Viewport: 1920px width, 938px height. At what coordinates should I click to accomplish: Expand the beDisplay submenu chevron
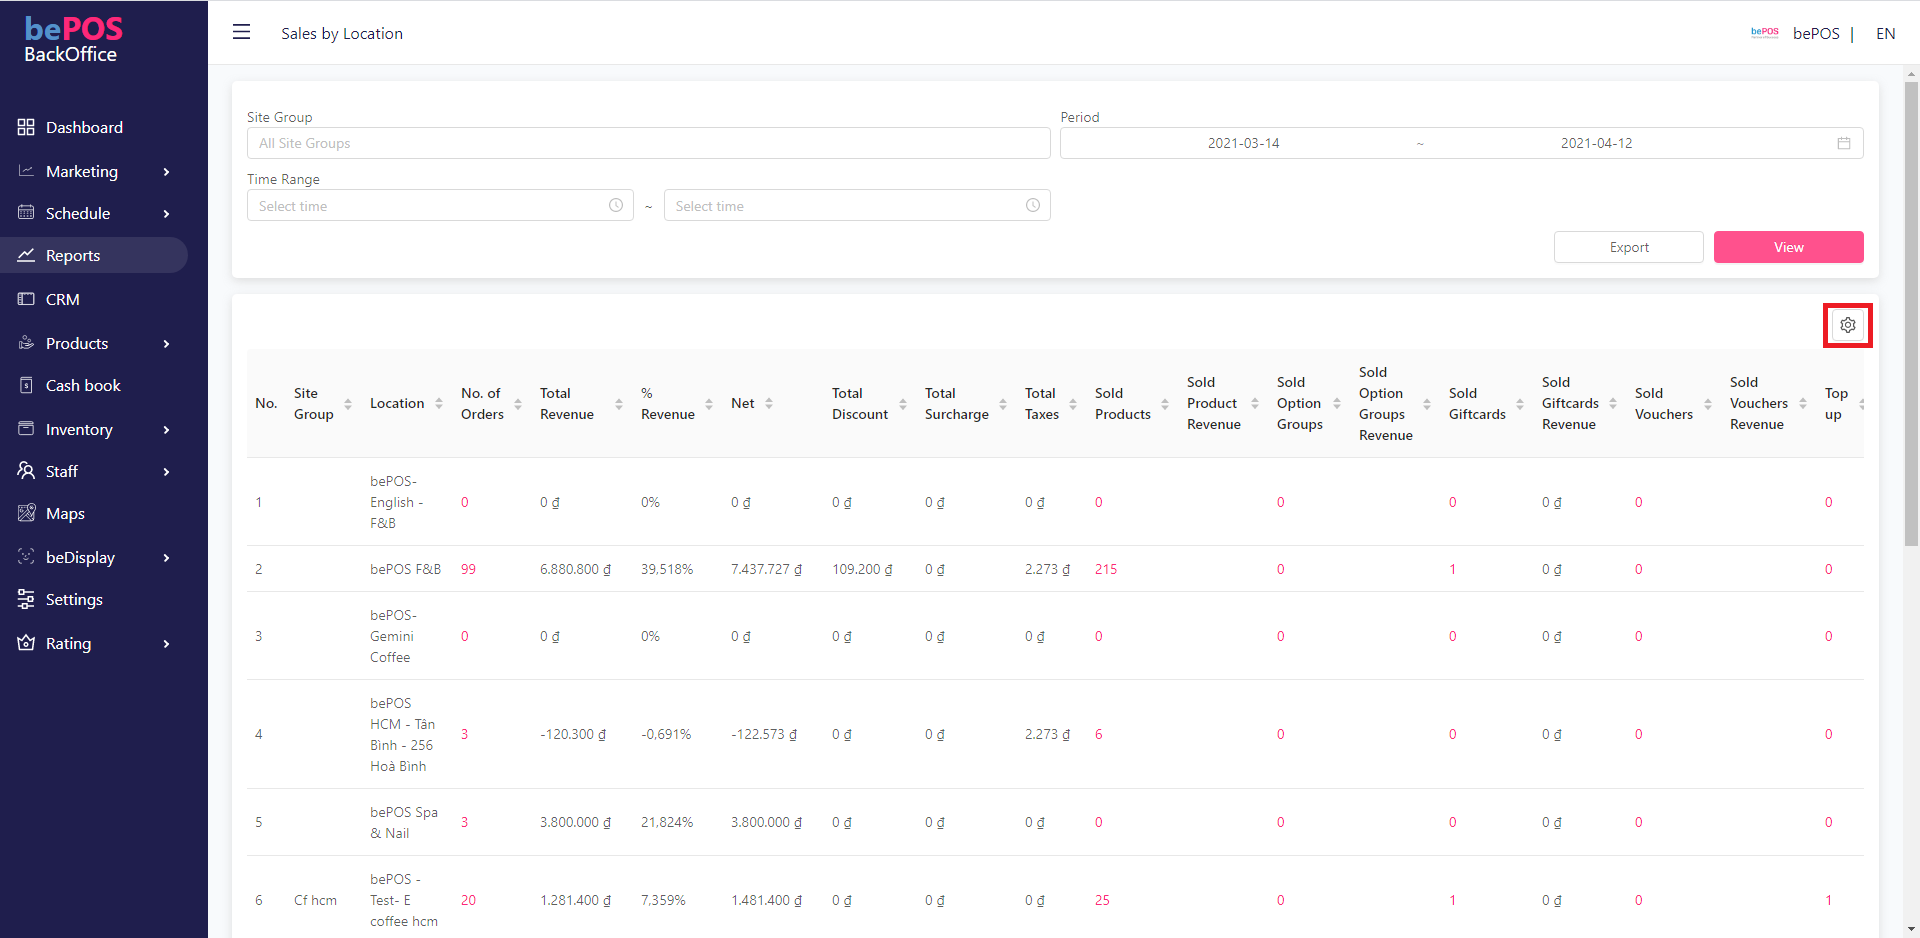pos(166,558)
